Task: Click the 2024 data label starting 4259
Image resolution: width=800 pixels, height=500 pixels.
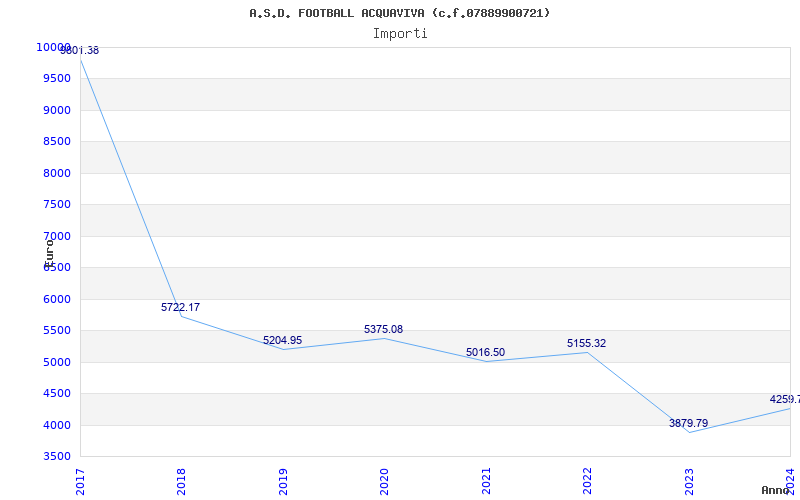Action: pos(785,399)
